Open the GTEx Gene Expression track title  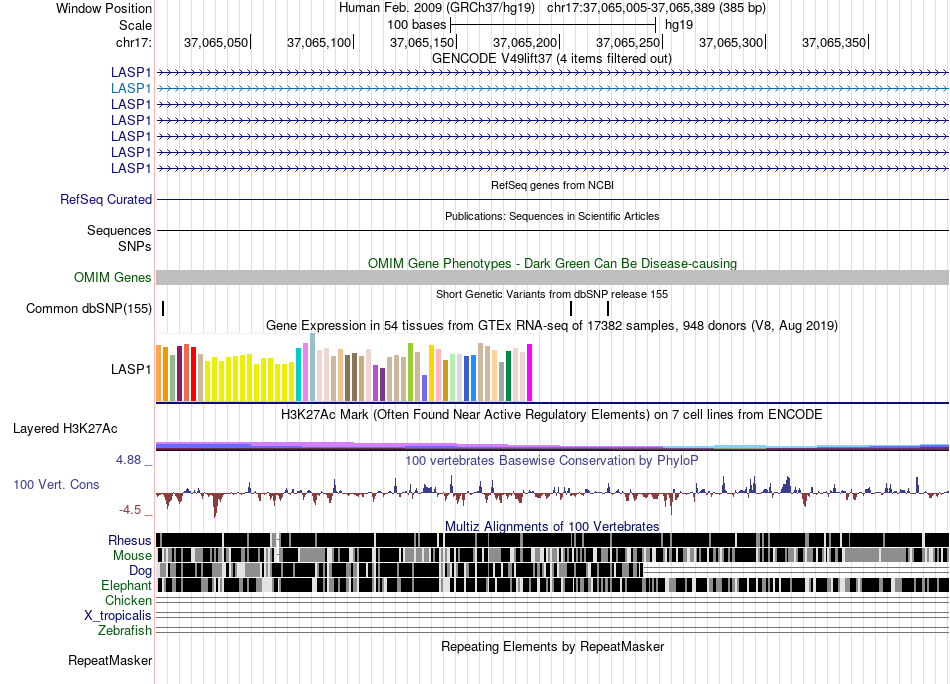pos(552,325)
